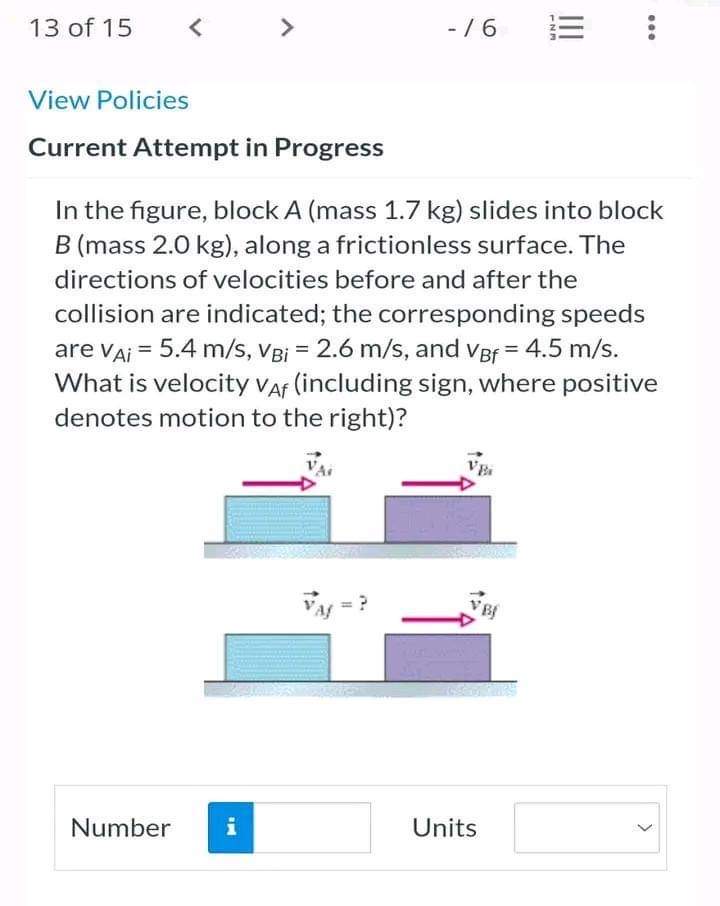Select the right chevron navigation icon
This screenshot has height=906, width=720.
(285, 27)
